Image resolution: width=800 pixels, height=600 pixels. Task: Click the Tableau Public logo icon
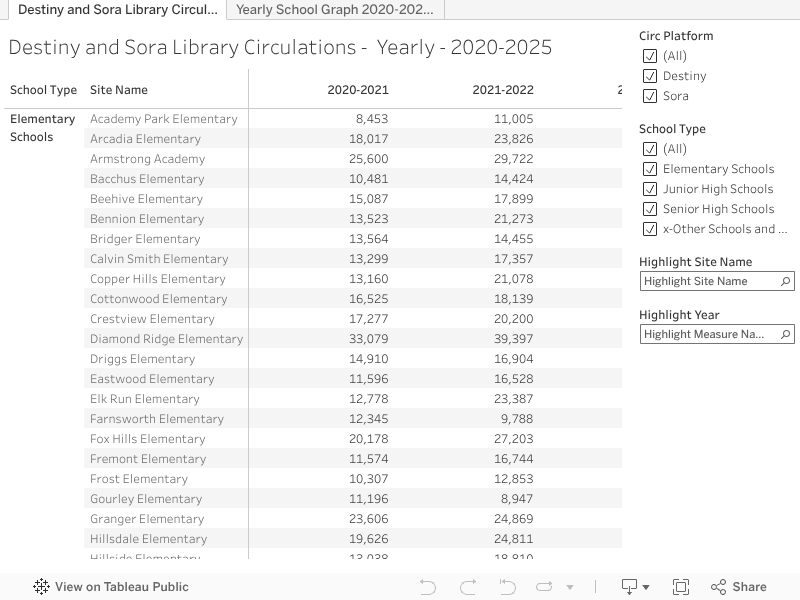click(42, 587)
